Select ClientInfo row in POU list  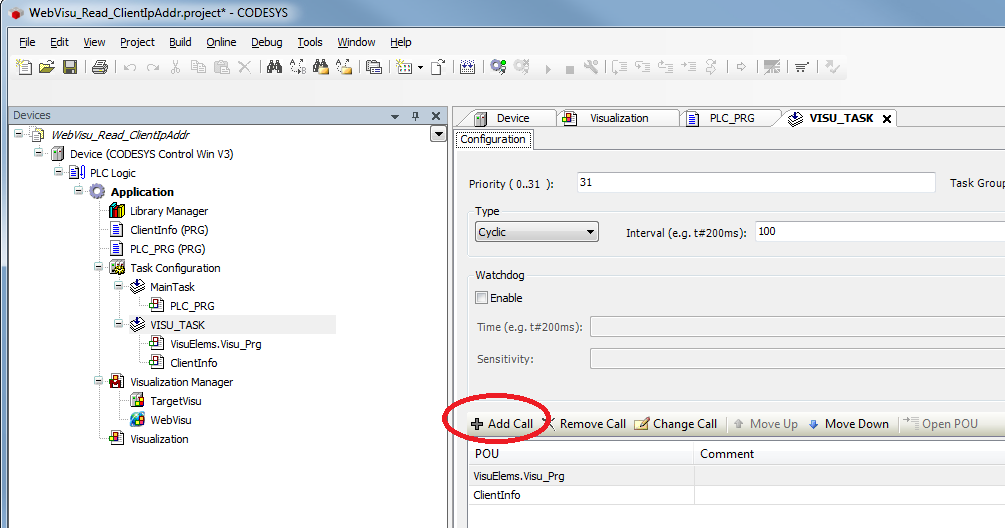tap(580, 495)
